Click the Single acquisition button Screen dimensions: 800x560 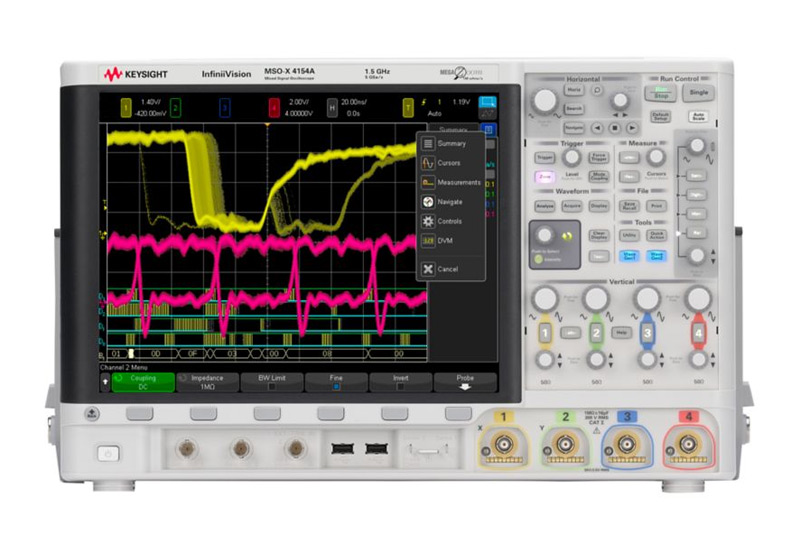pyautogui.click(x=698, y=92)
